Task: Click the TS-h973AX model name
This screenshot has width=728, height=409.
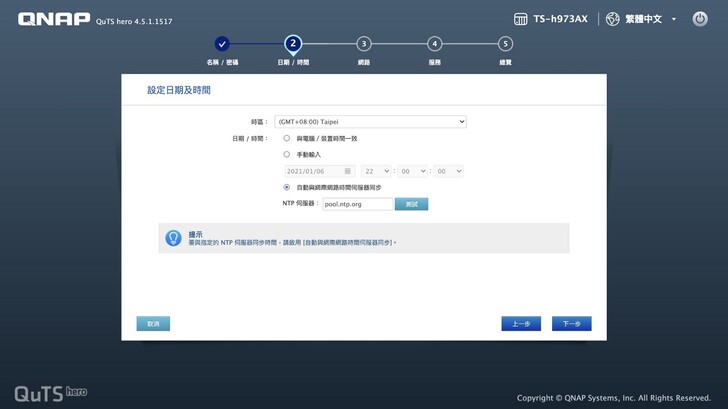Action: click(560, 19)
